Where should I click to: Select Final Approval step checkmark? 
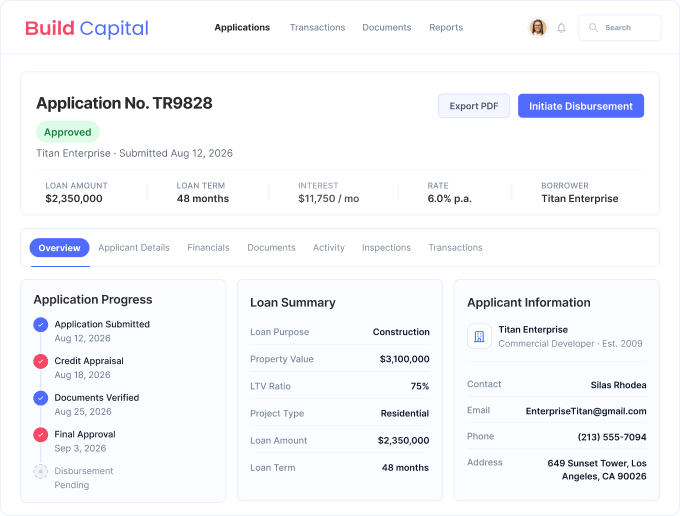41,434
